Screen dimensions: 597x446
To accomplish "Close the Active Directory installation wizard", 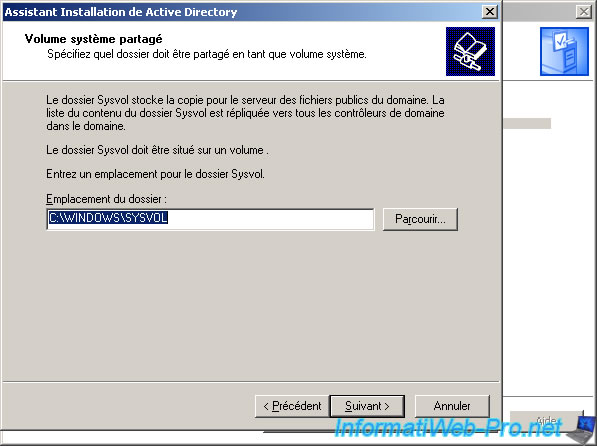I will pyautogui.click(x=490, y=12).
